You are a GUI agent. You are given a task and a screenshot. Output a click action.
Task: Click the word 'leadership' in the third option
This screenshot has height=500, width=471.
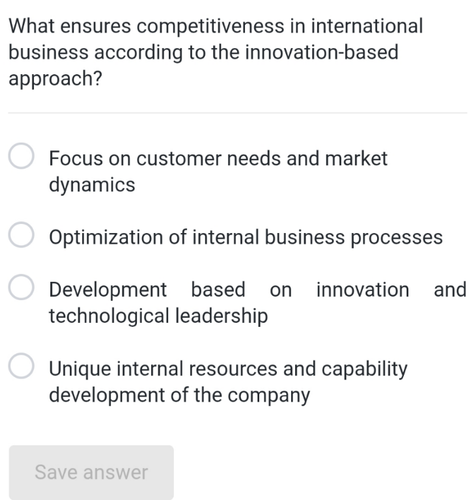point(222,316)
